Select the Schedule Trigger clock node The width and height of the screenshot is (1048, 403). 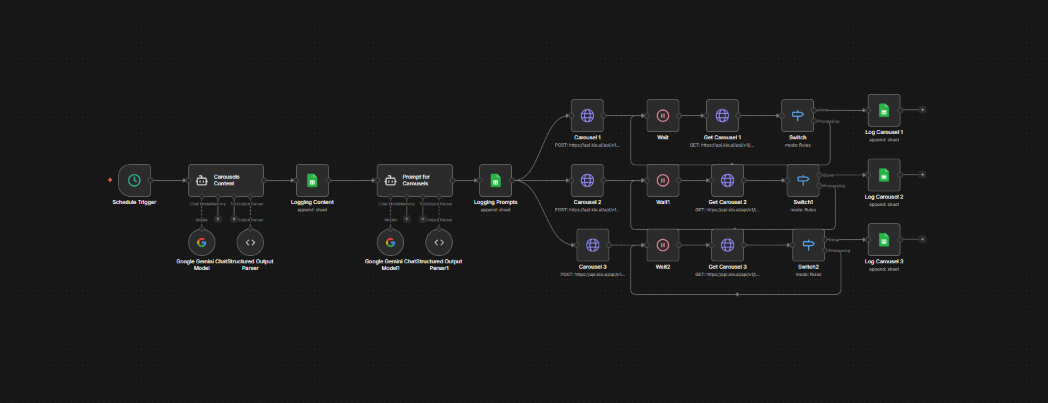[x=134, y=180]
